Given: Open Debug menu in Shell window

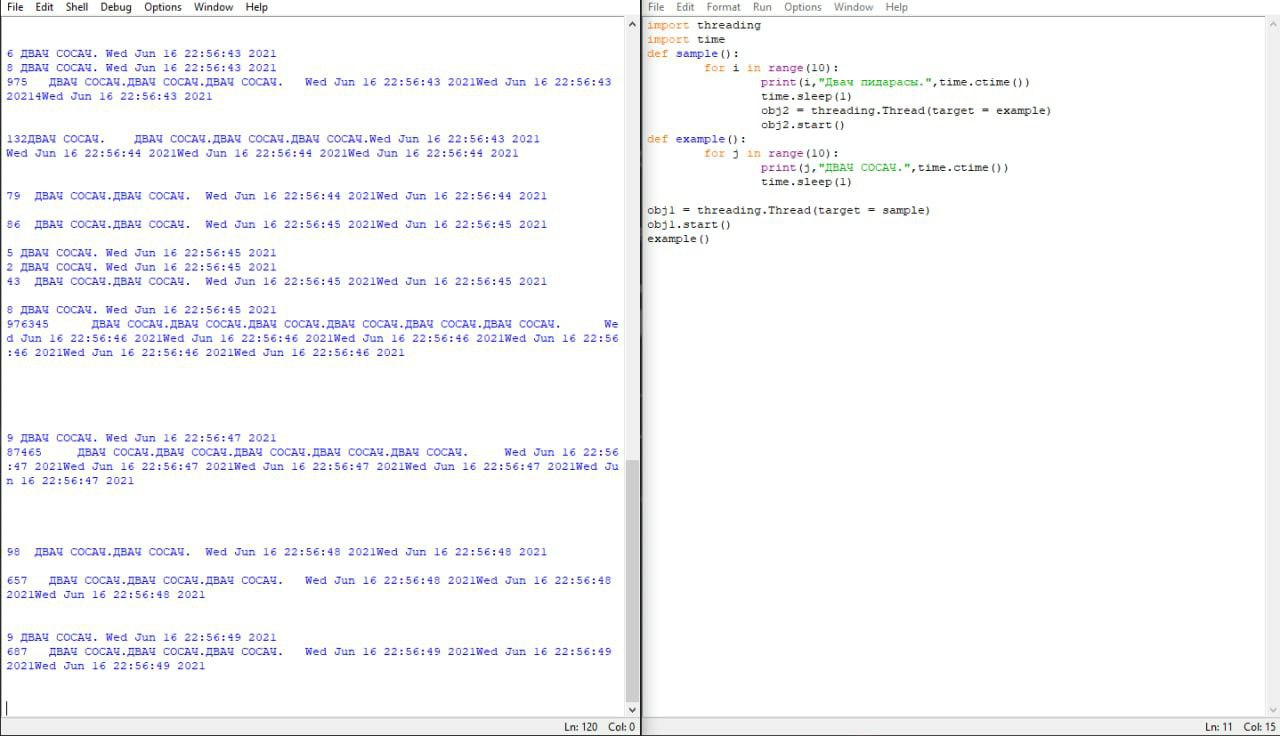Looking at the screenshot, I should pyautogui.click(x=116, y=7).
